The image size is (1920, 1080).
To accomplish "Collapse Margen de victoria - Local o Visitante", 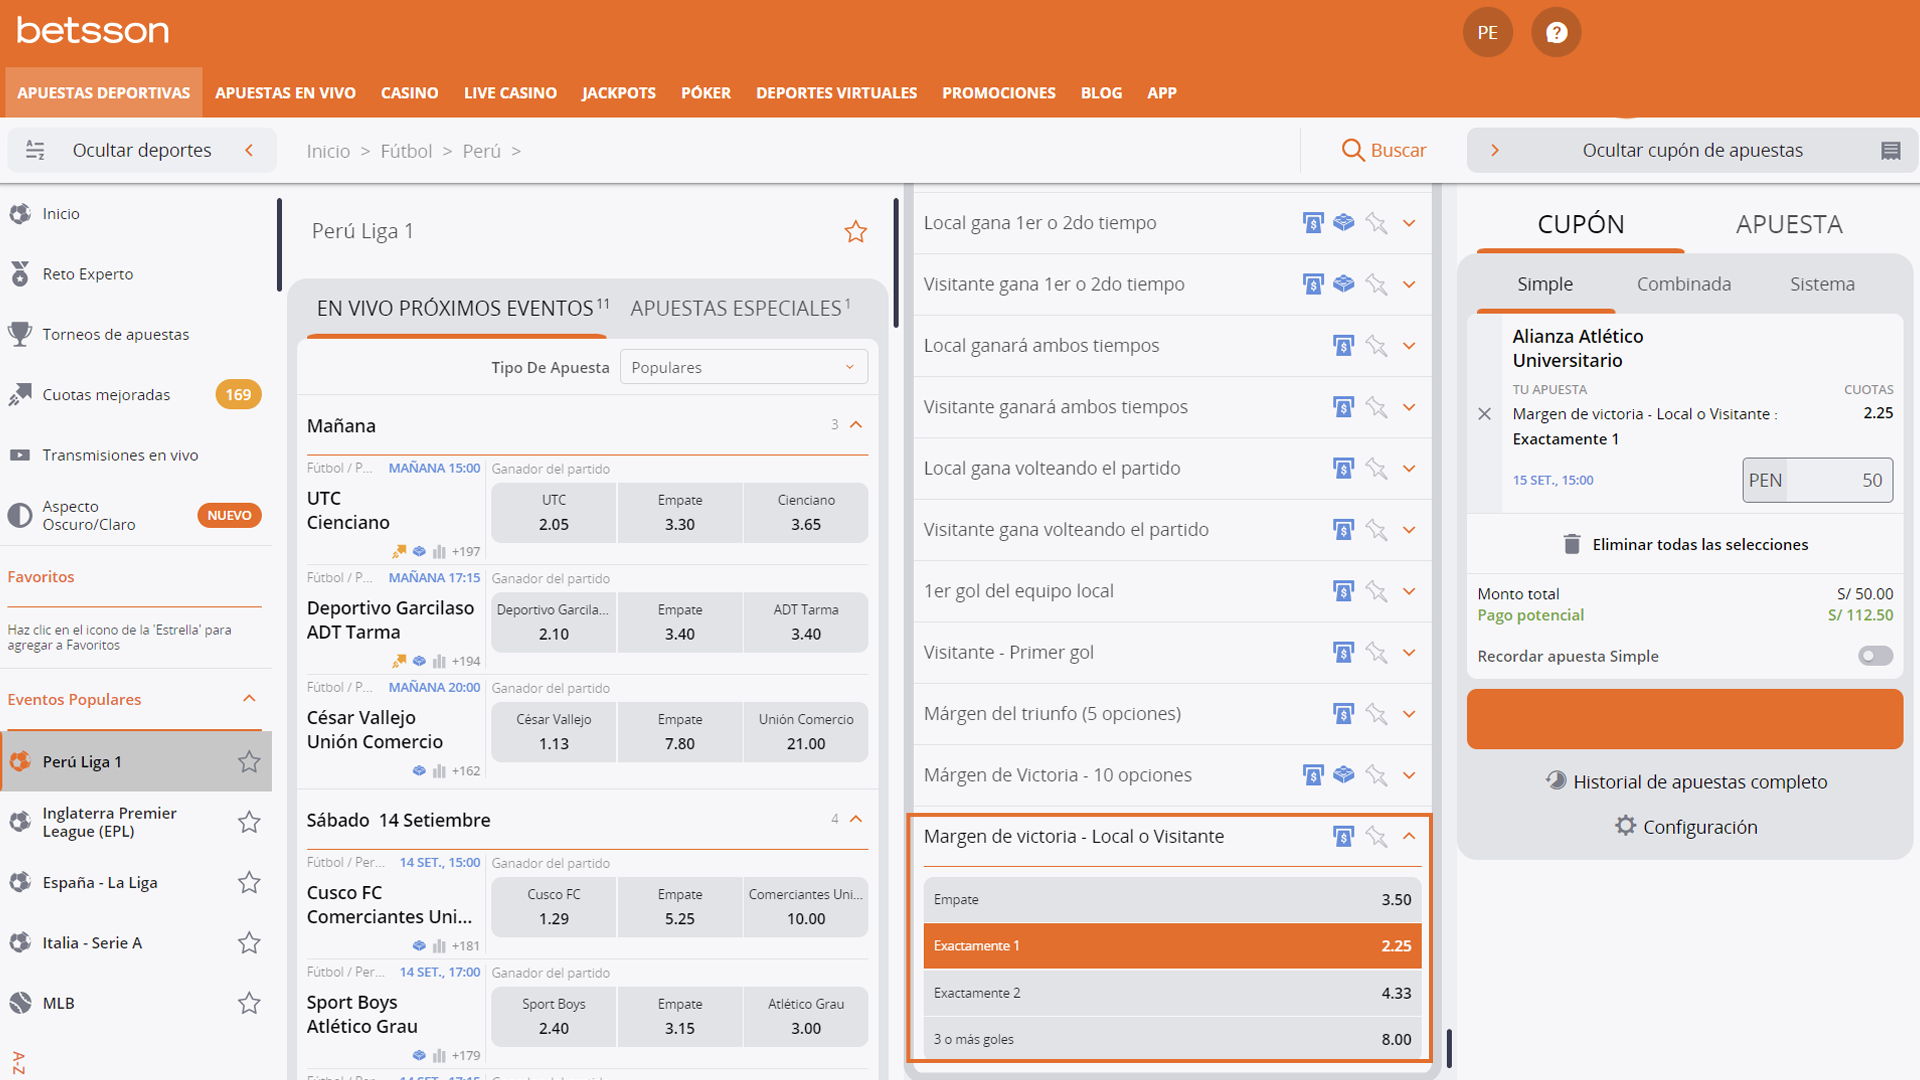I will [x=1409, y=836].
